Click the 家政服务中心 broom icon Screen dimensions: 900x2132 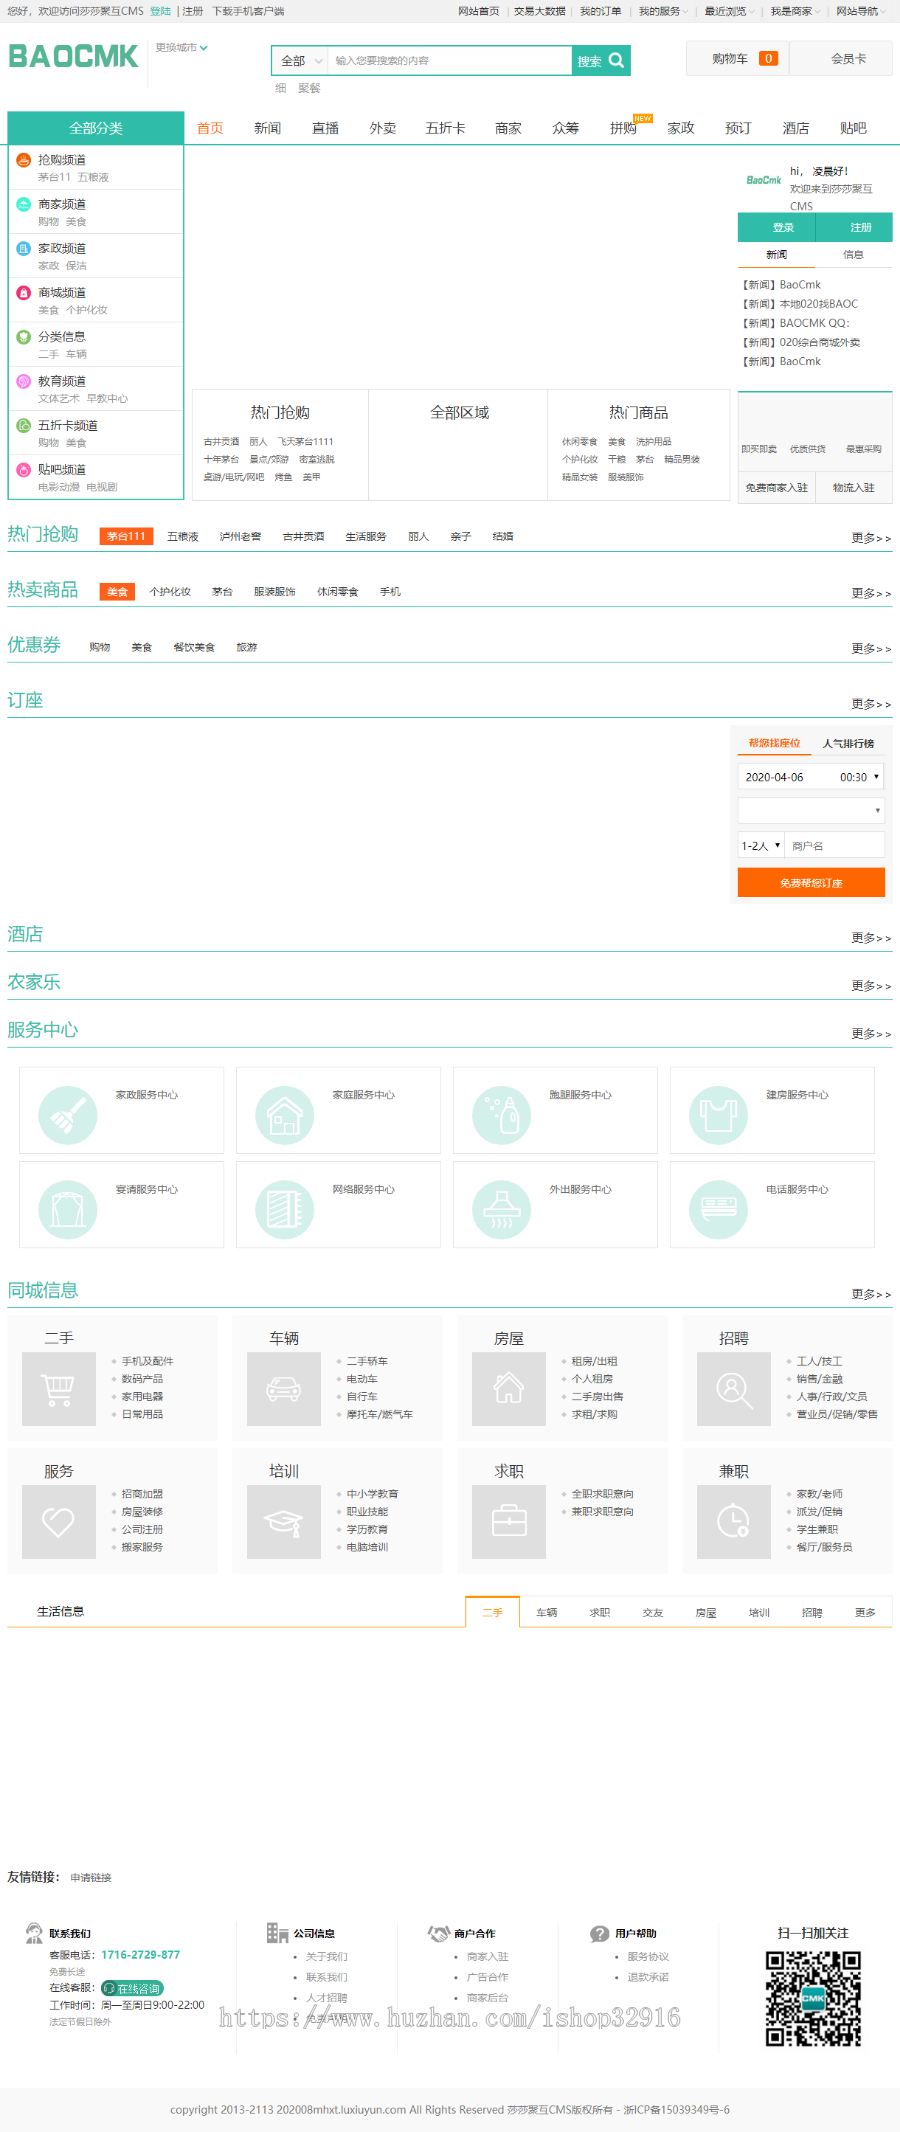pos(68,1115)
